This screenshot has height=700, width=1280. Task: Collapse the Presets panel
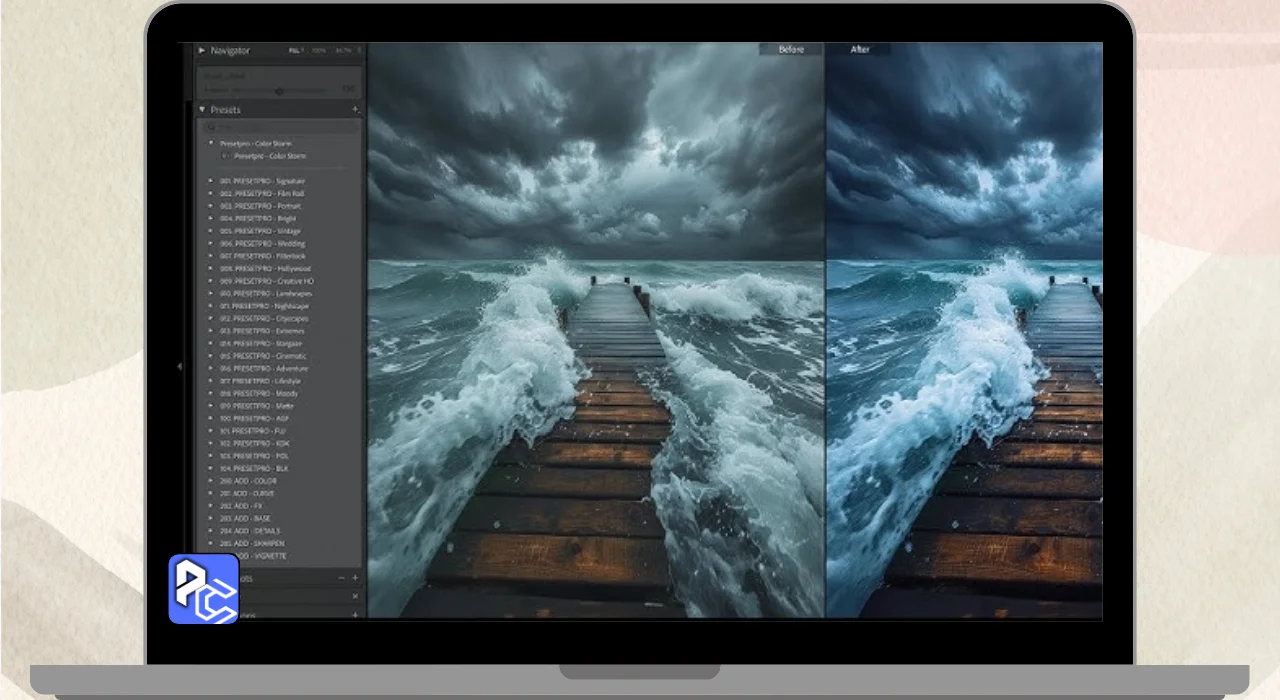tap(202, 110)
